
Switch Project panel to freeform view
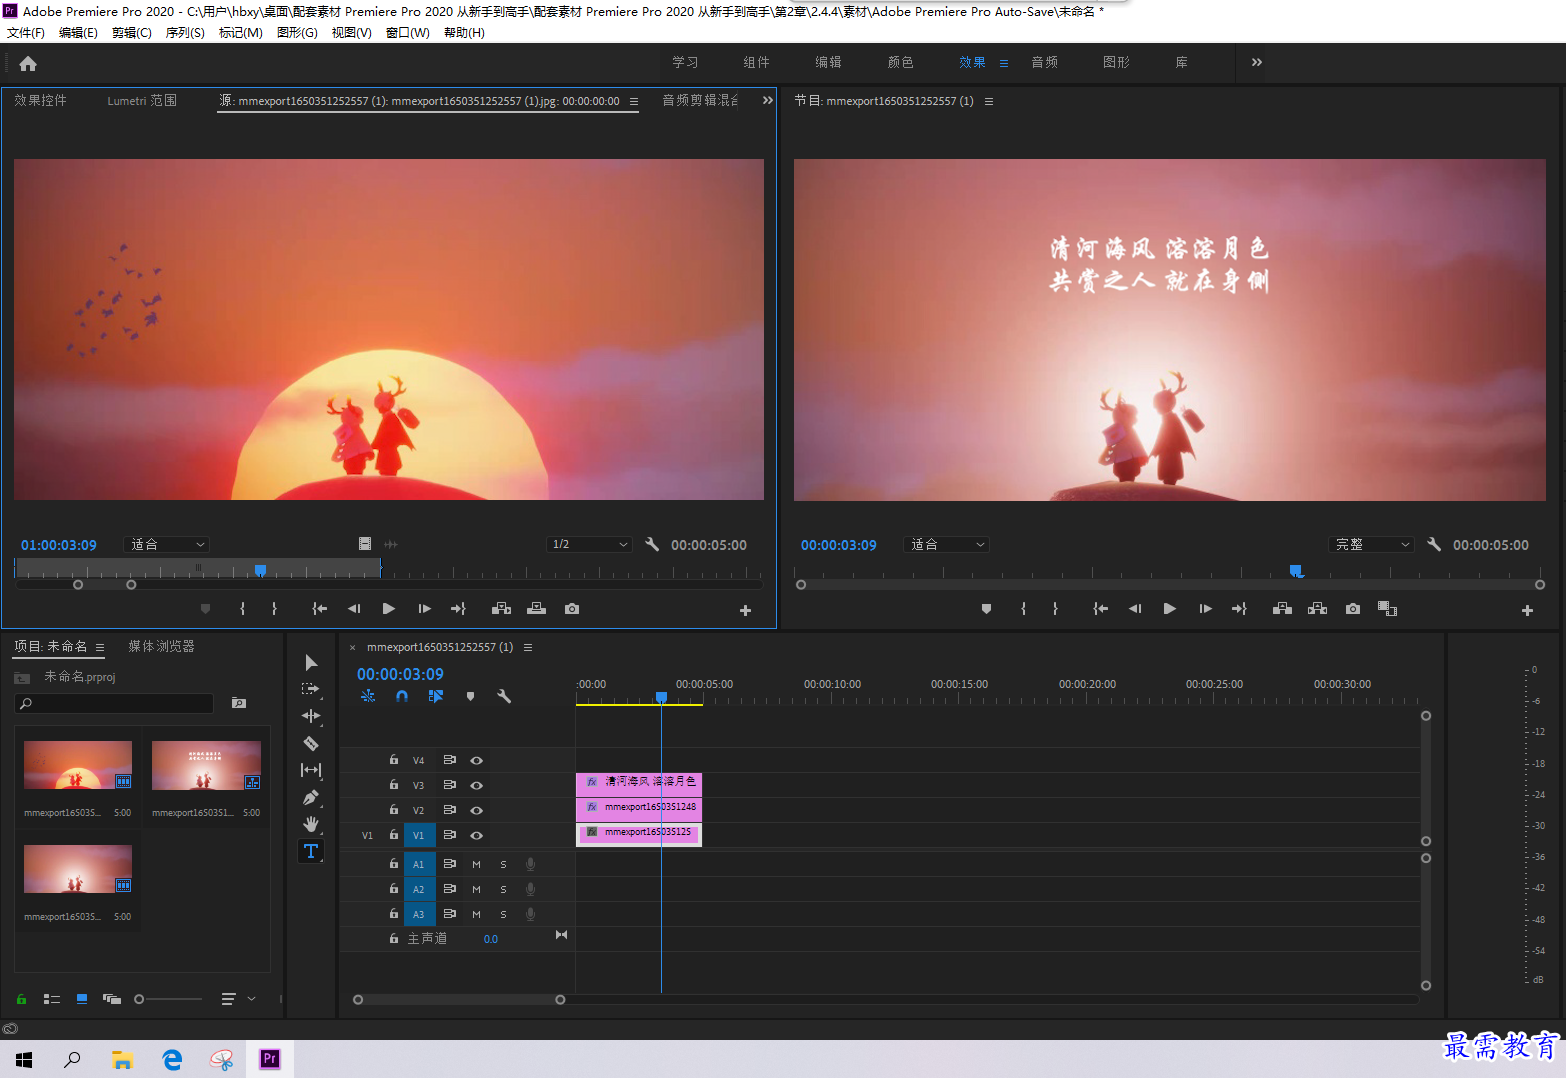click(112, 999)
